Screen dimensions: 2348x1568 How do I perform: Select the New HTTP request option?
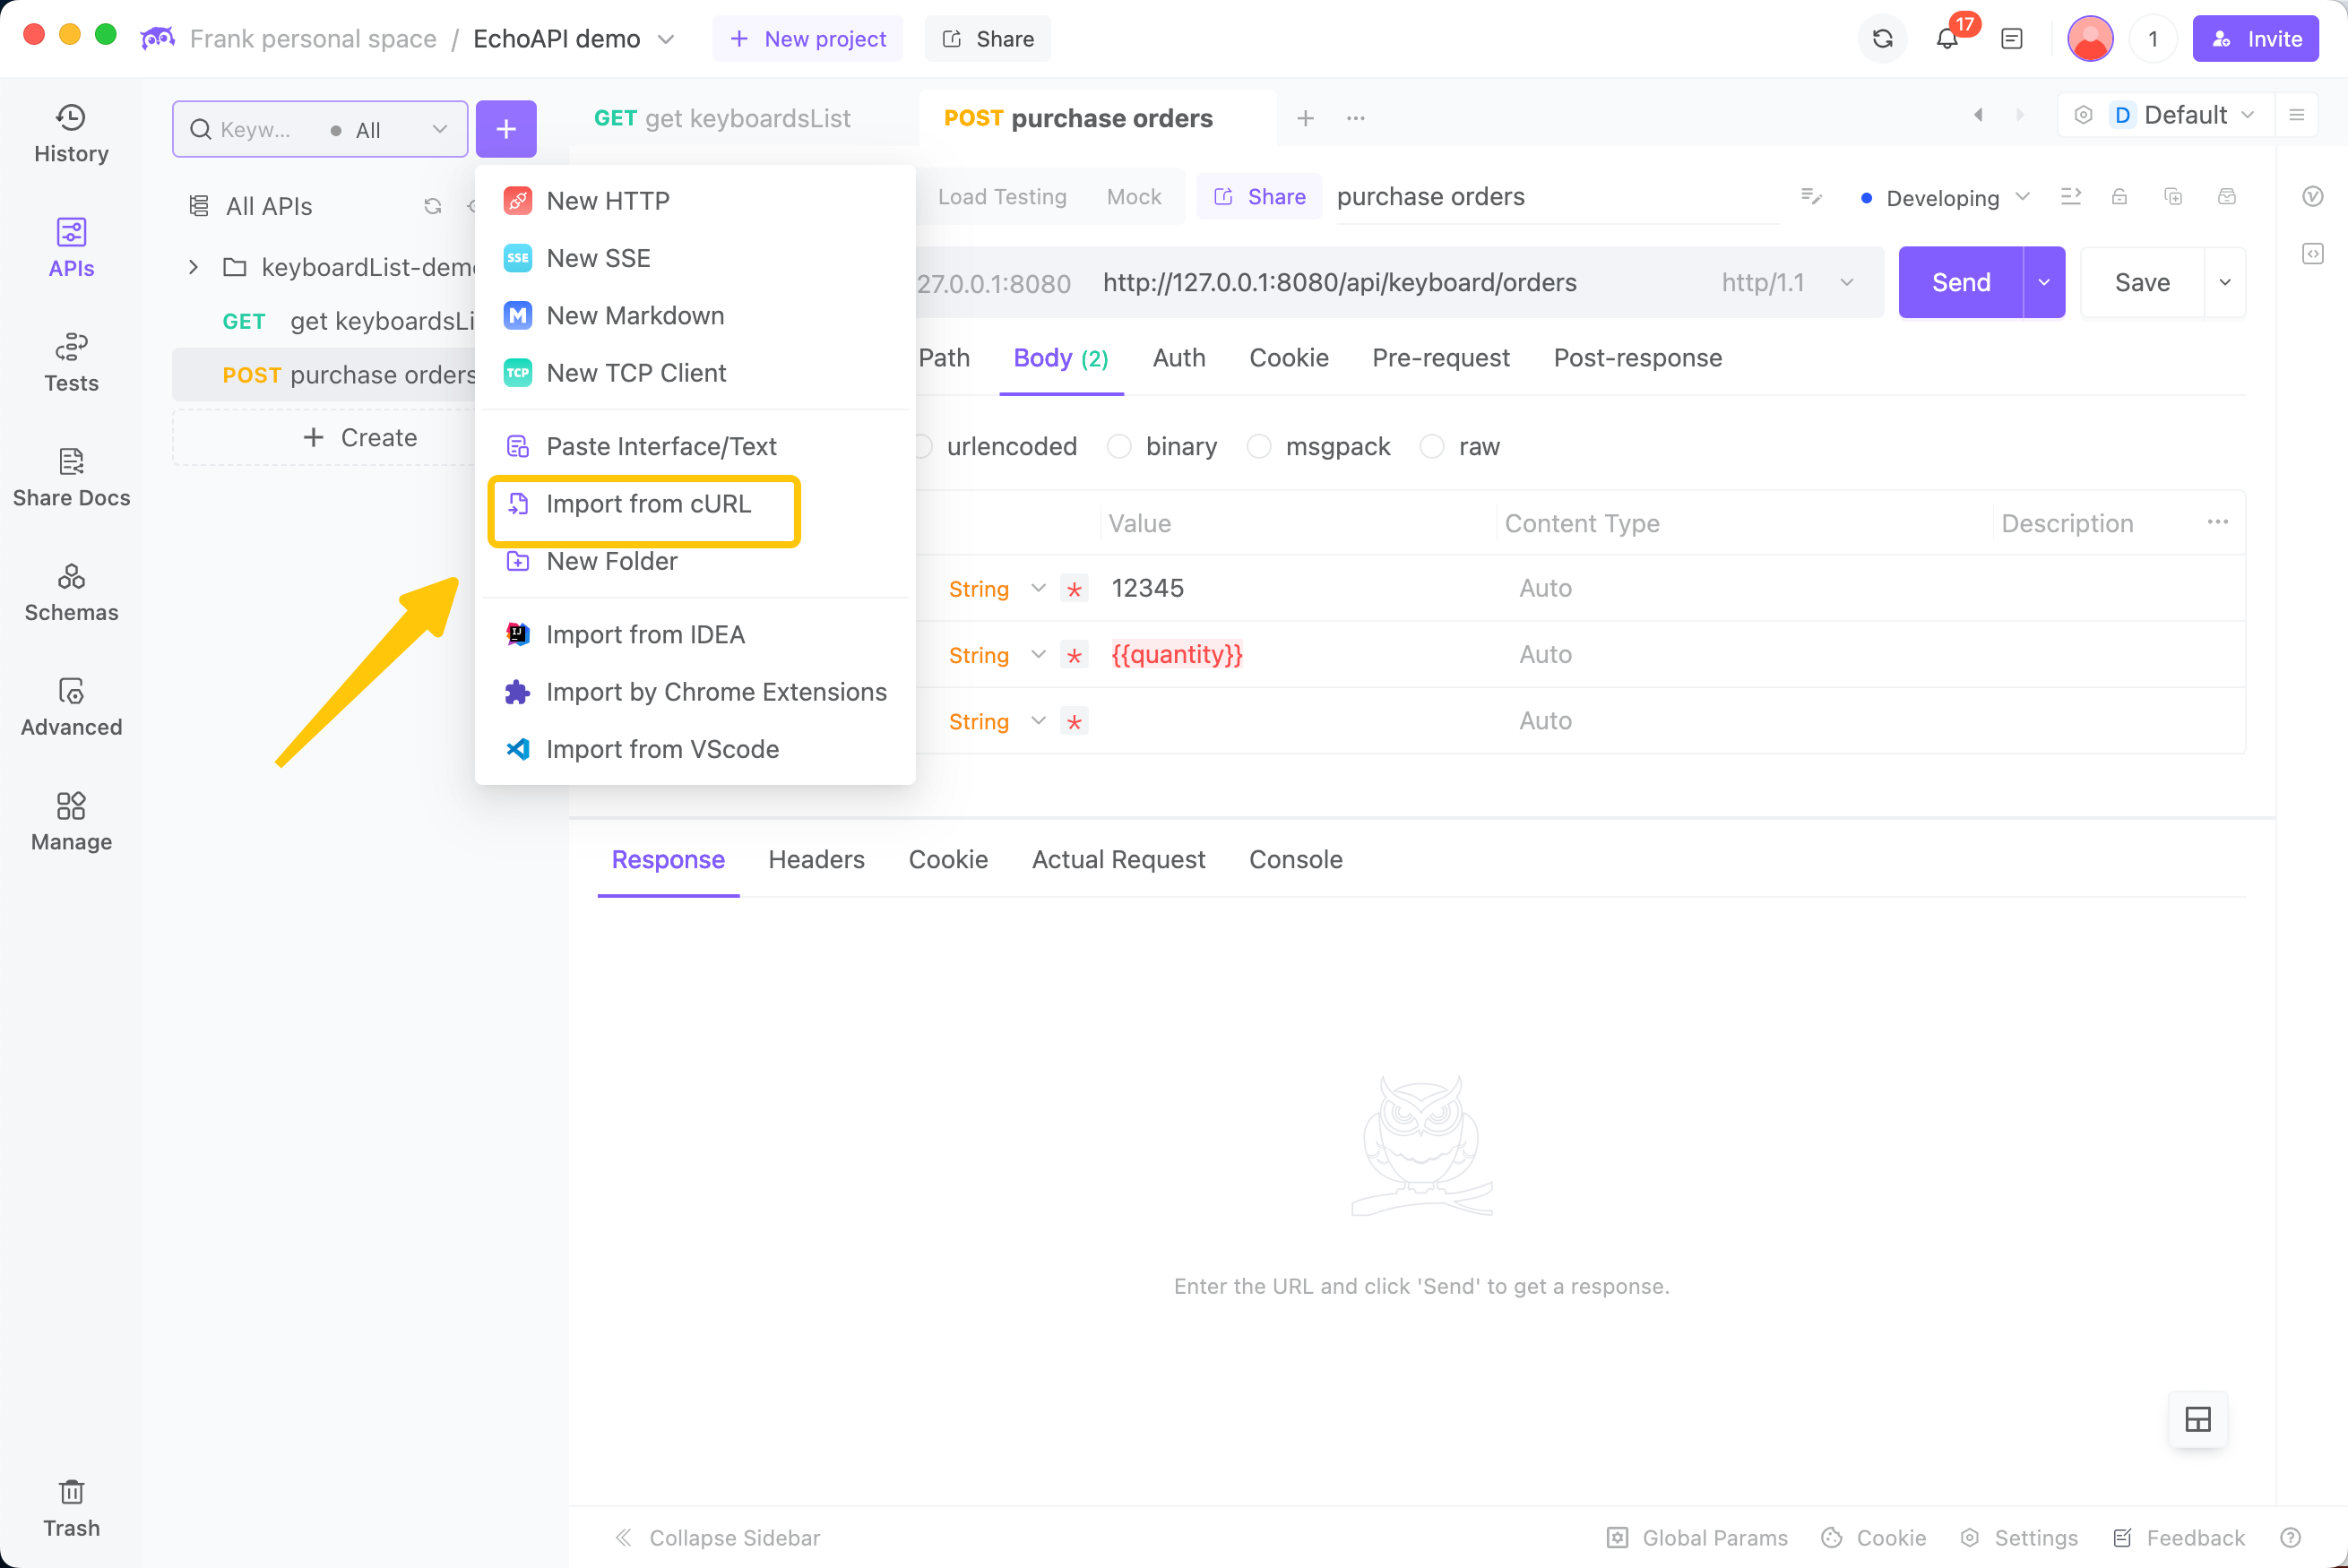click(607, 202)
